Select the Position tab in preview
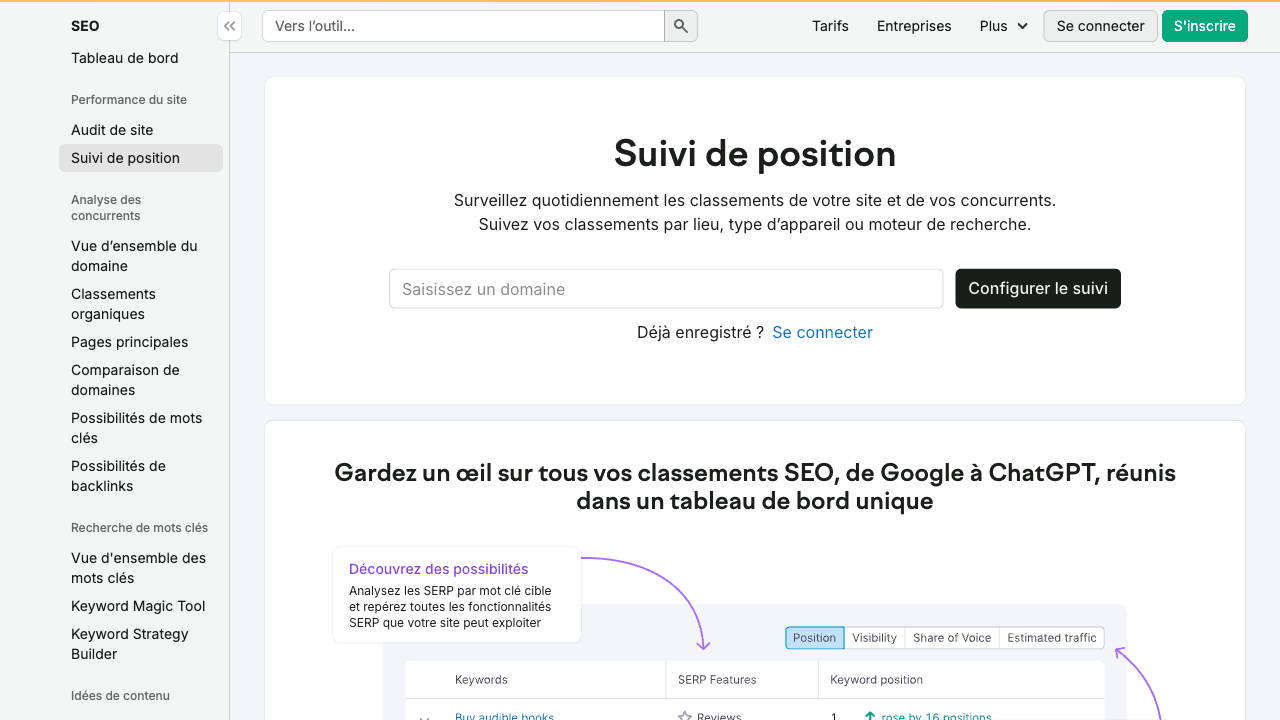Screen dimensions: 1280x720 815,638
